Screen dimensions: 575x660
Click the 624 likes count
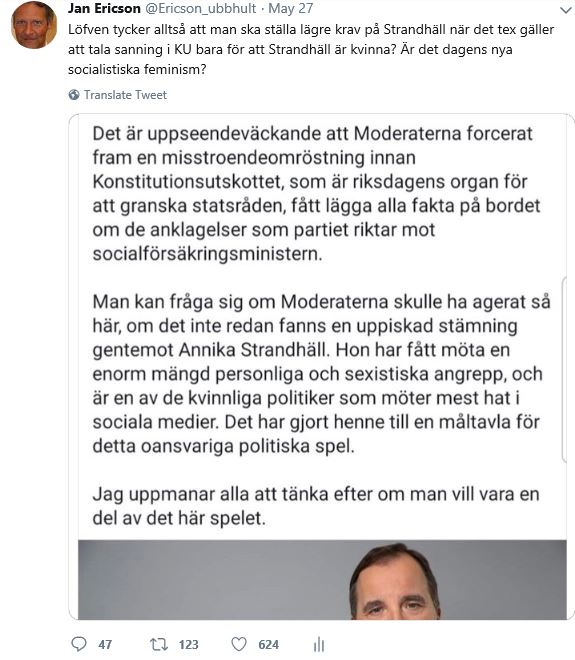tap(269, 644)
